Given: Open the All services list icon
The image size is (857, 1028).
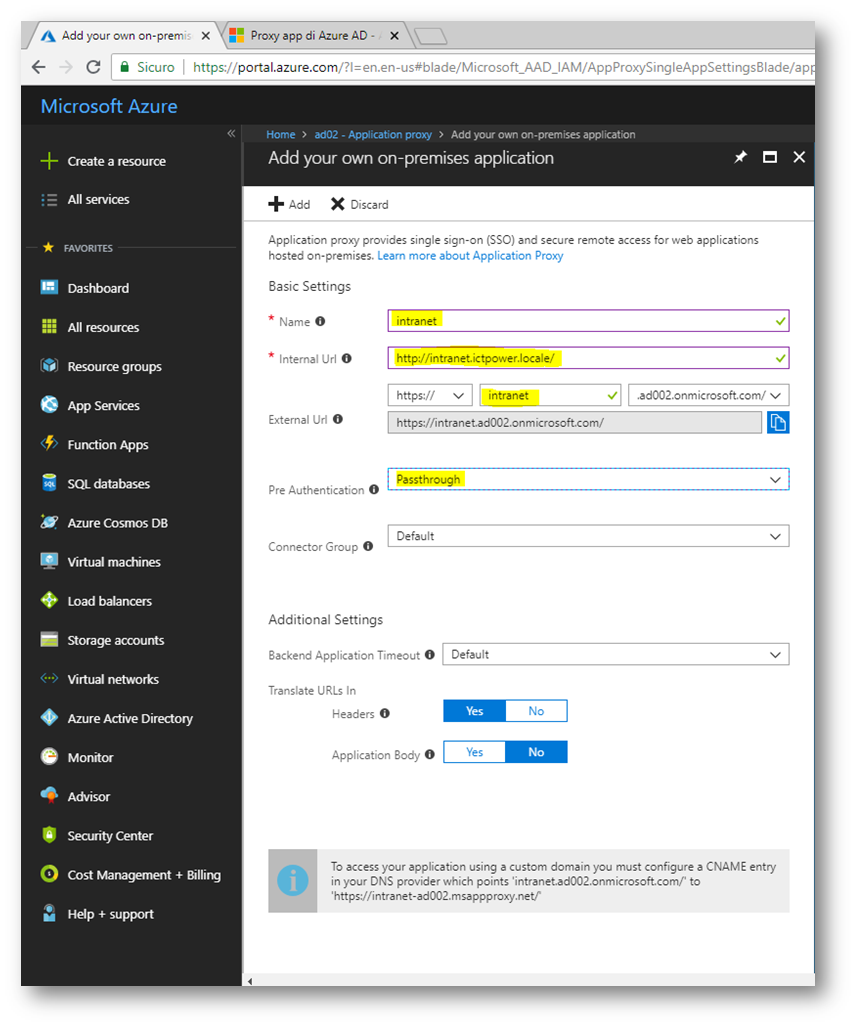Looking at the screenshot, I should 49,199.
